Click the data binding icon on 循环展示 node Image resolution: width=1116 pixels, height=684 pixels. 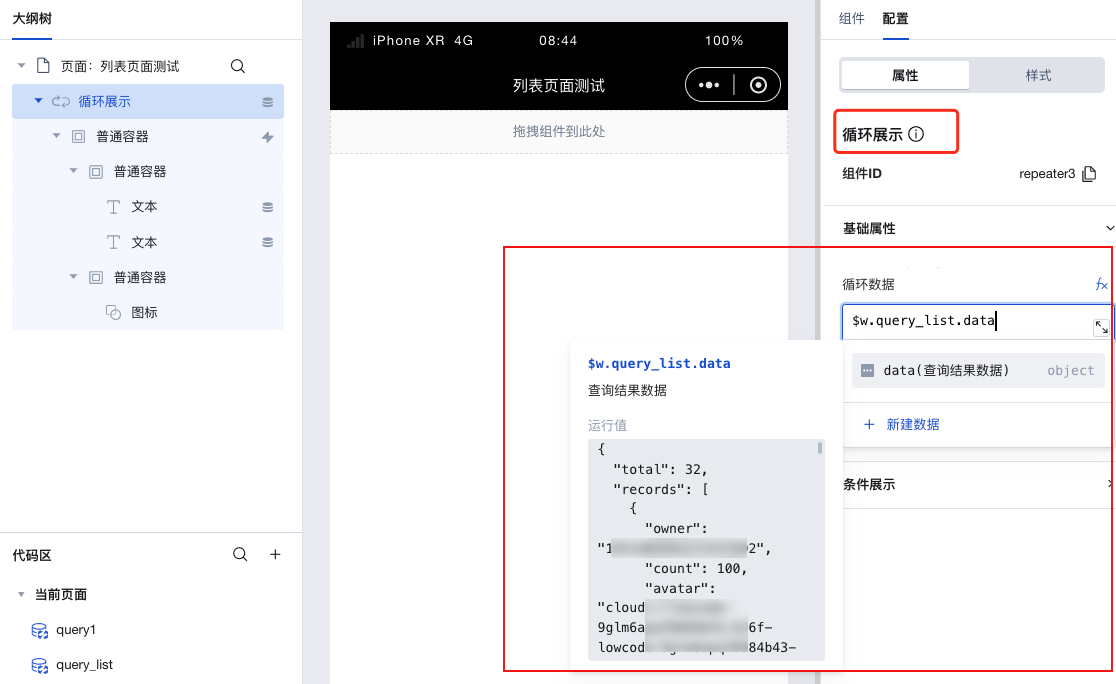click(x=265, y=100)
